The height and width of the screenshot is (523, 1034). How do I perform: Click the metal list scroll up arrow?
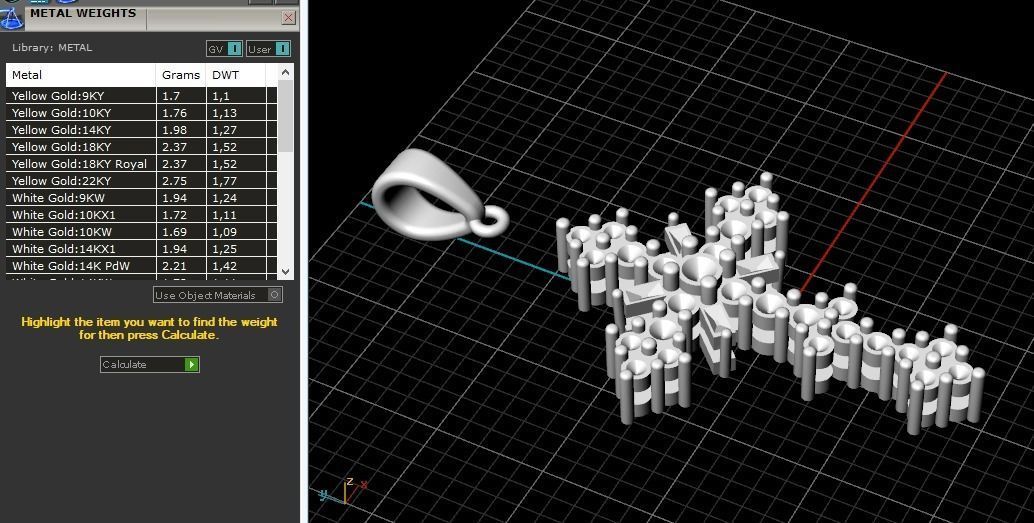pos(285,73)
